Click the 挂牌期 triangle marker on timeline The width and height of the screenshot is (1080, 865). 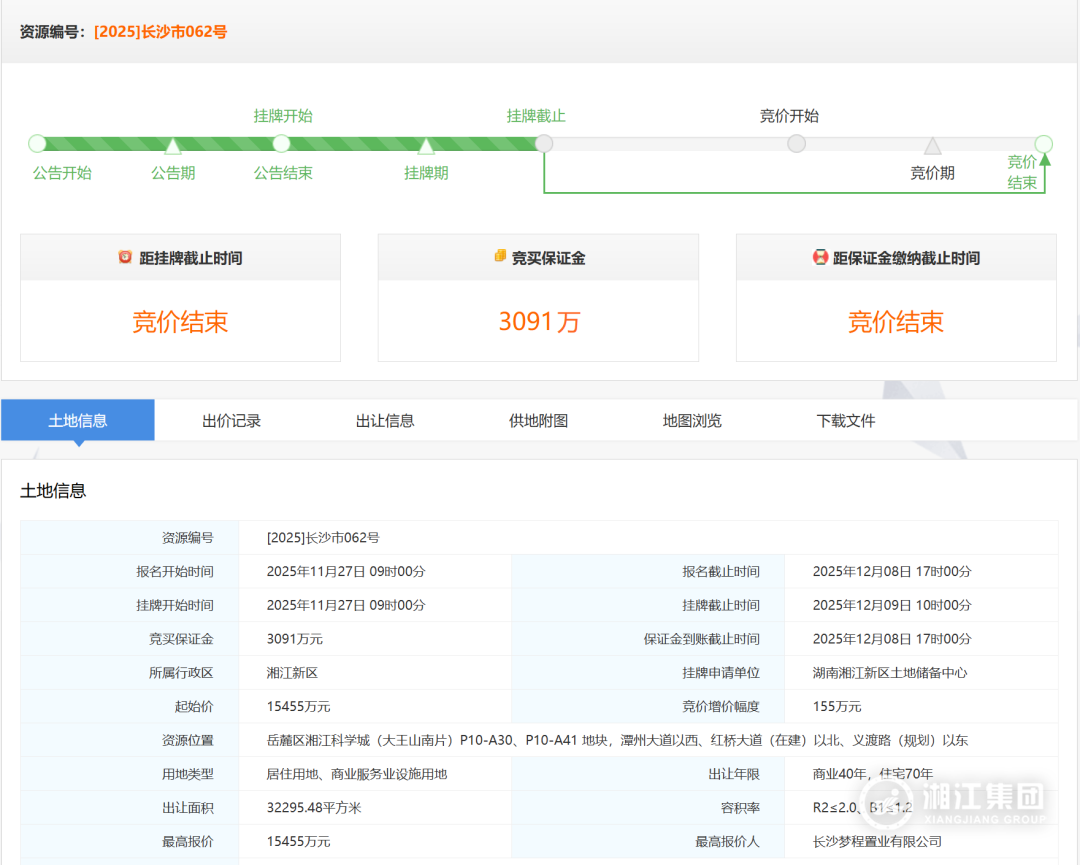click(x=426, y=146)
